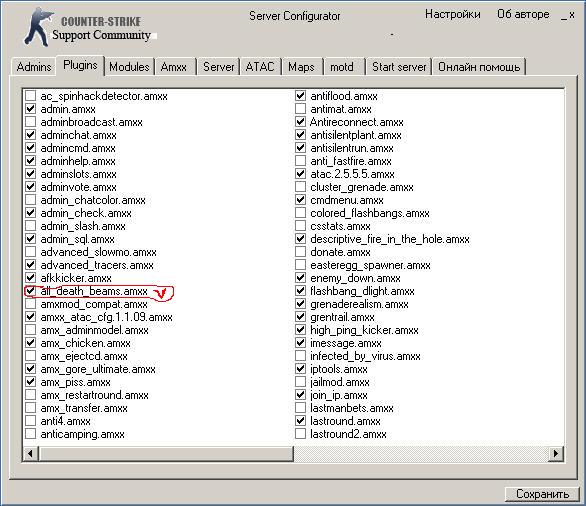Go to the Start server tab

pos(399,67)
